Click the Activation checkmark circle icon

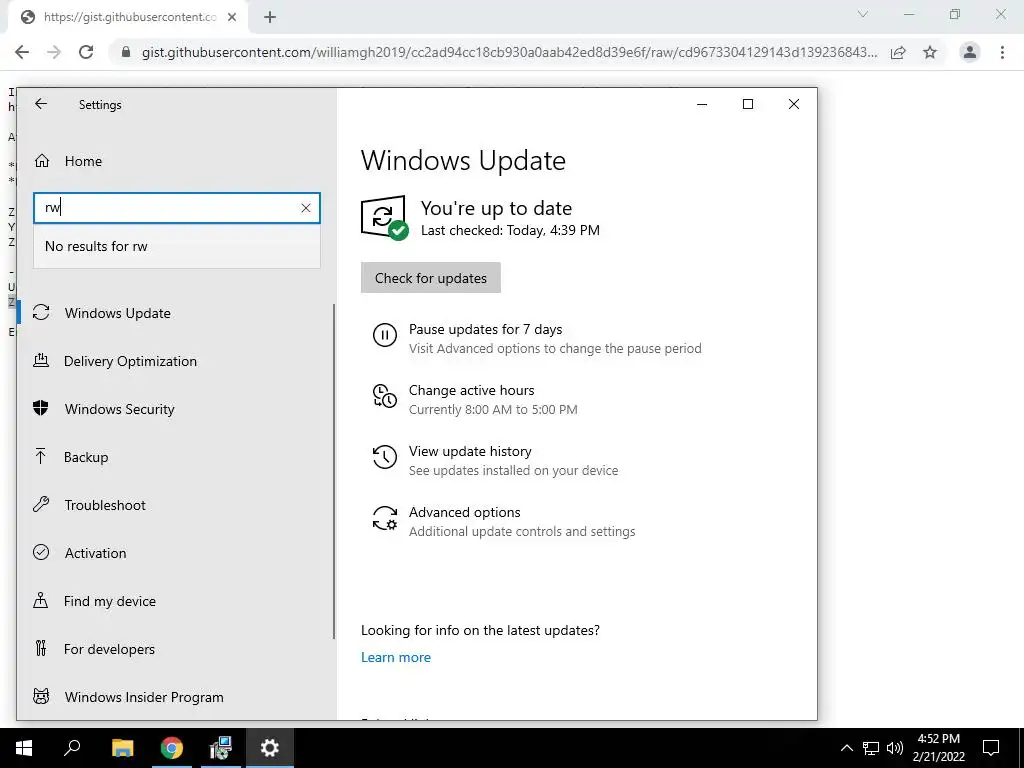click(x=41, y=552)
